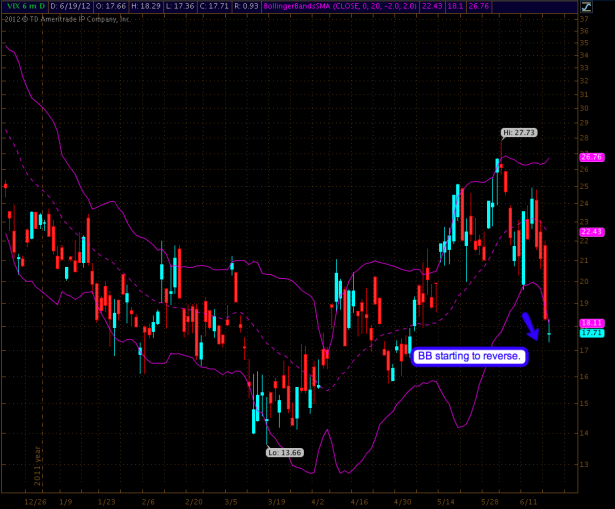This screenshot has width=615, height=509.
Task: Click the Lo: 13.66 price bubble
Action: tap(282, 452)
